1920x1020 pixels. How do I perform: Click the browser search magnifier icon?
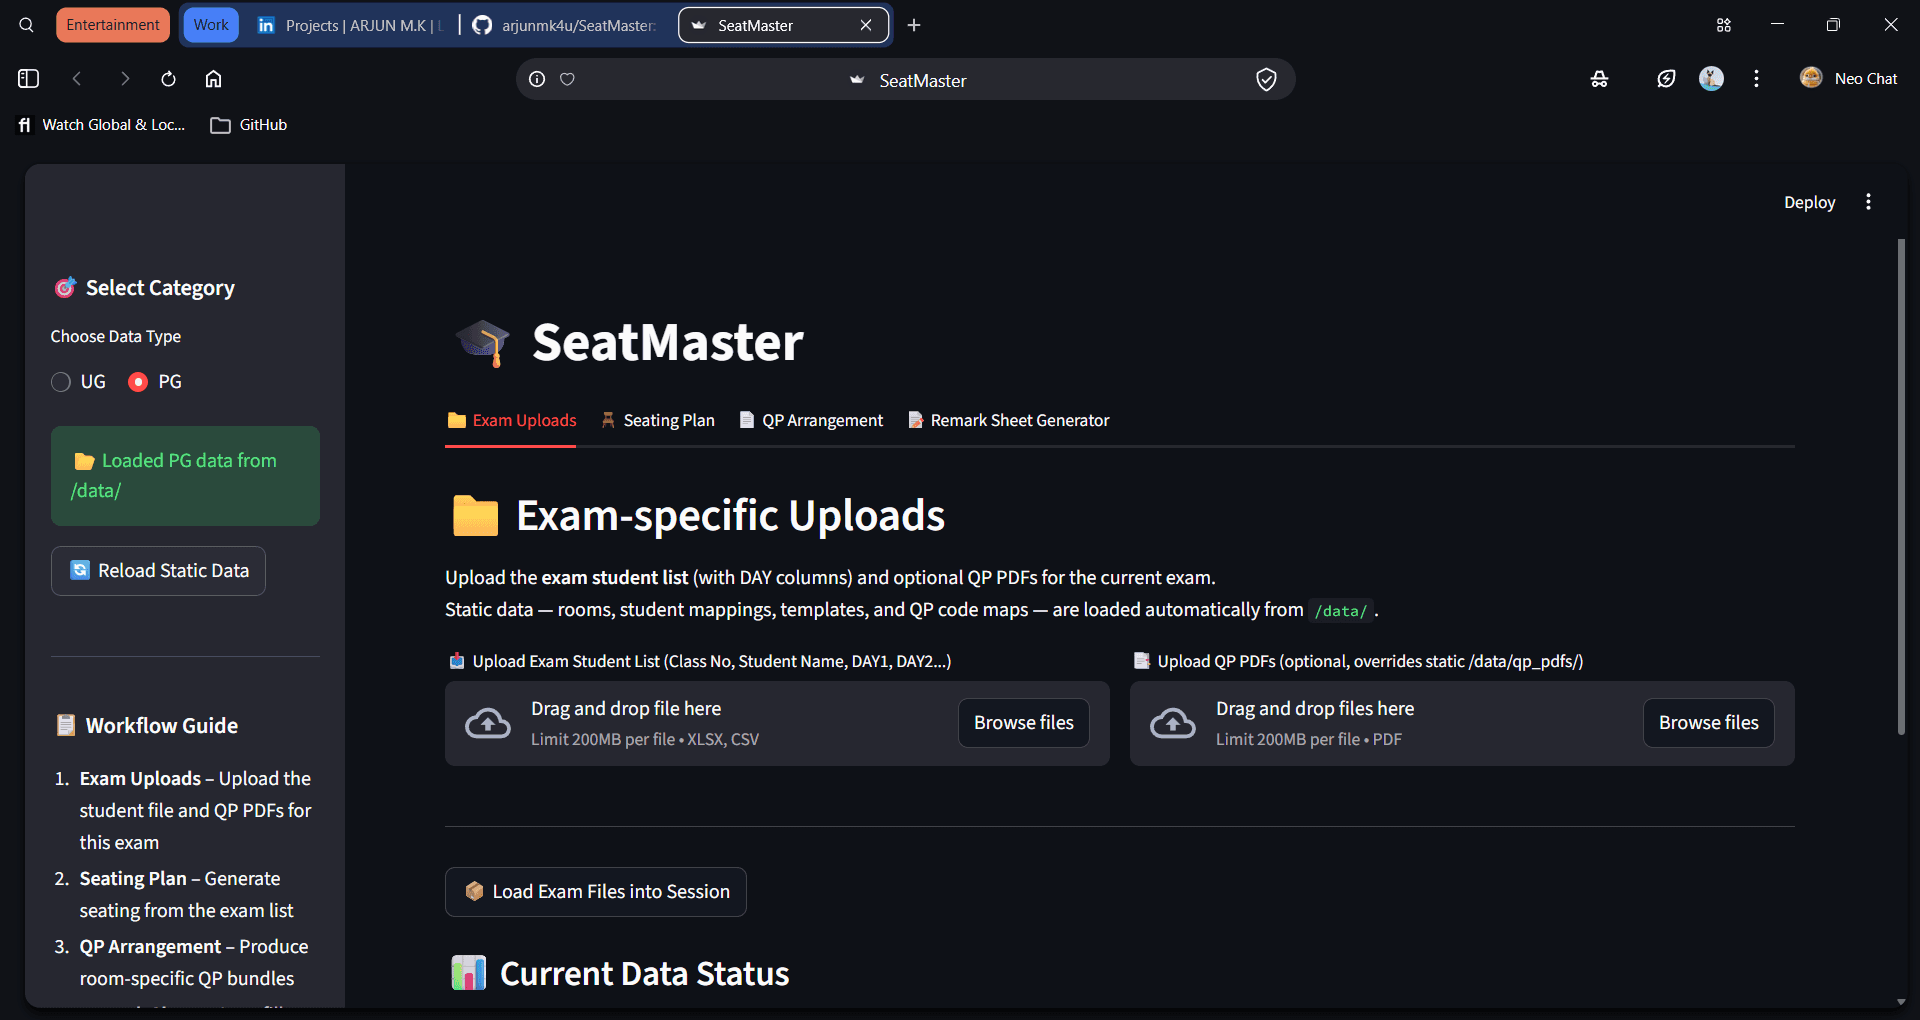(27, 25)
